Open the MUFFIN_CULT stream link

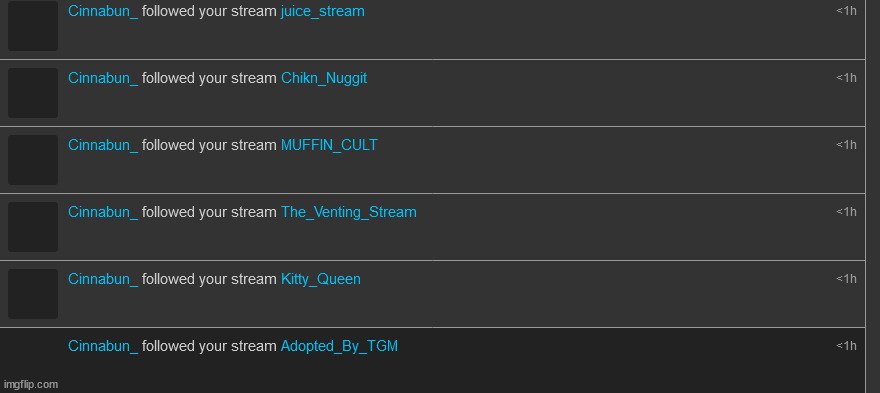329,145
